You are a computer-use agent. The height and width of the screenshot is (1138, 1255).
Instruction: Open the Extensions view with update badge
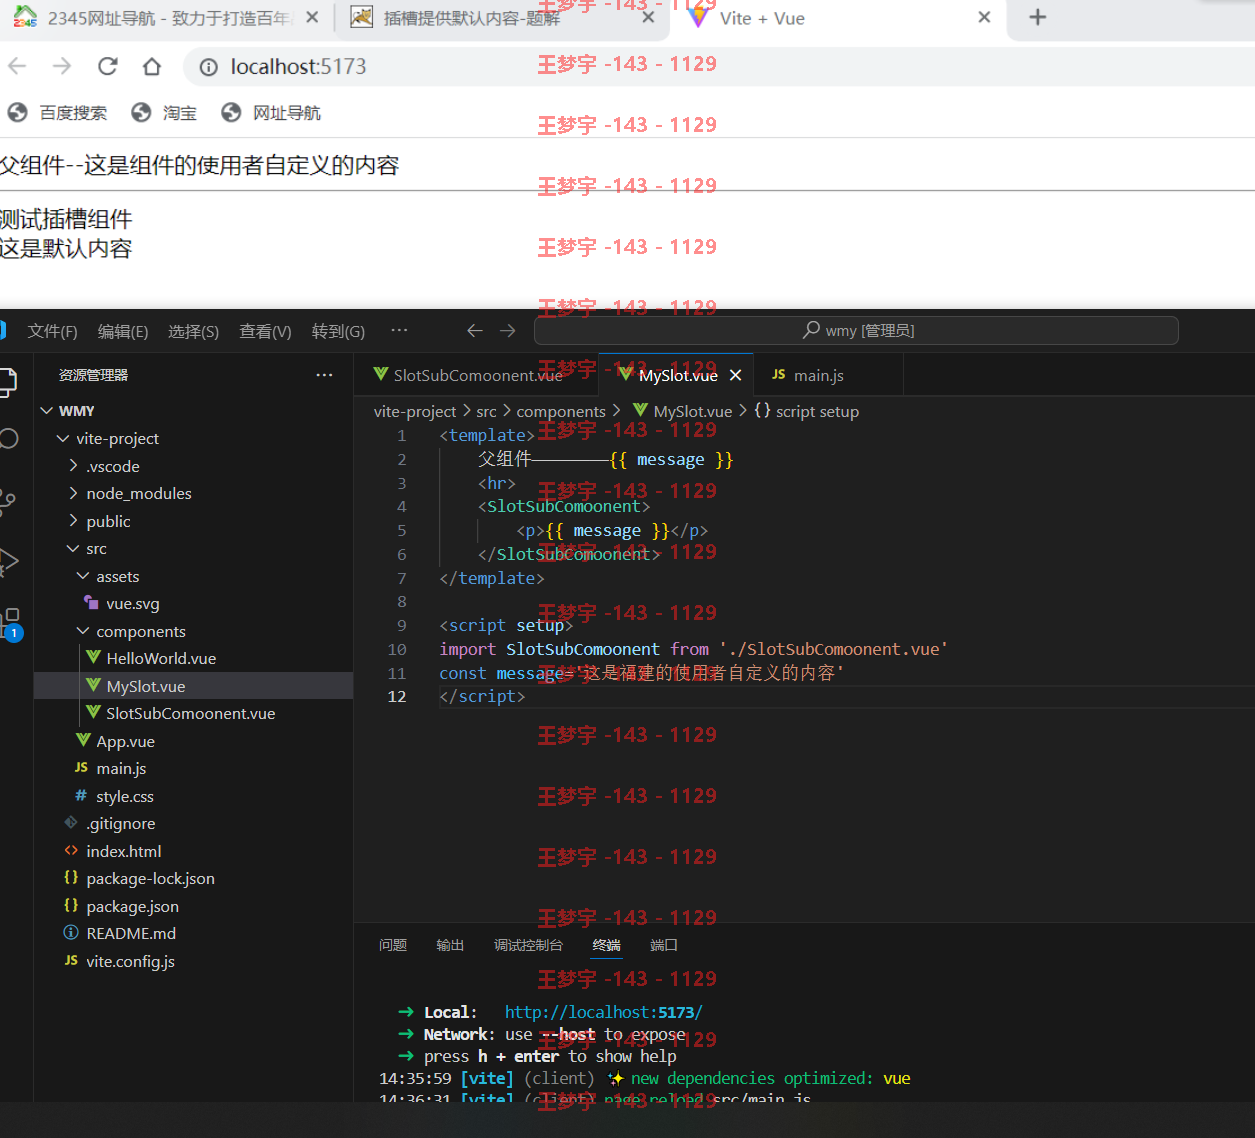(10, 622)
